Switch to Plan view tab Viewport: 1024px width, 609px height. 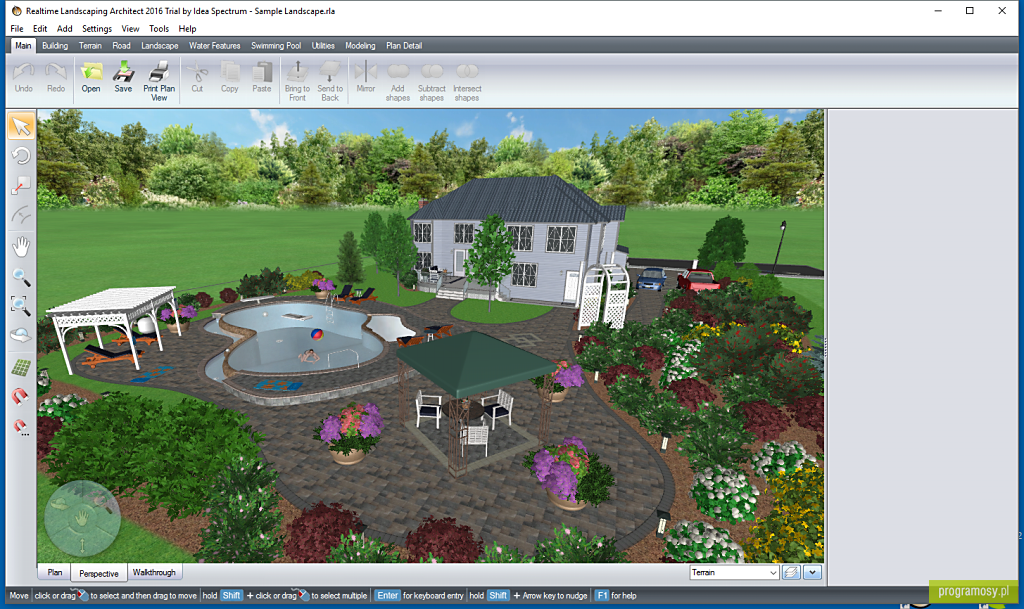tap(54, 572)
